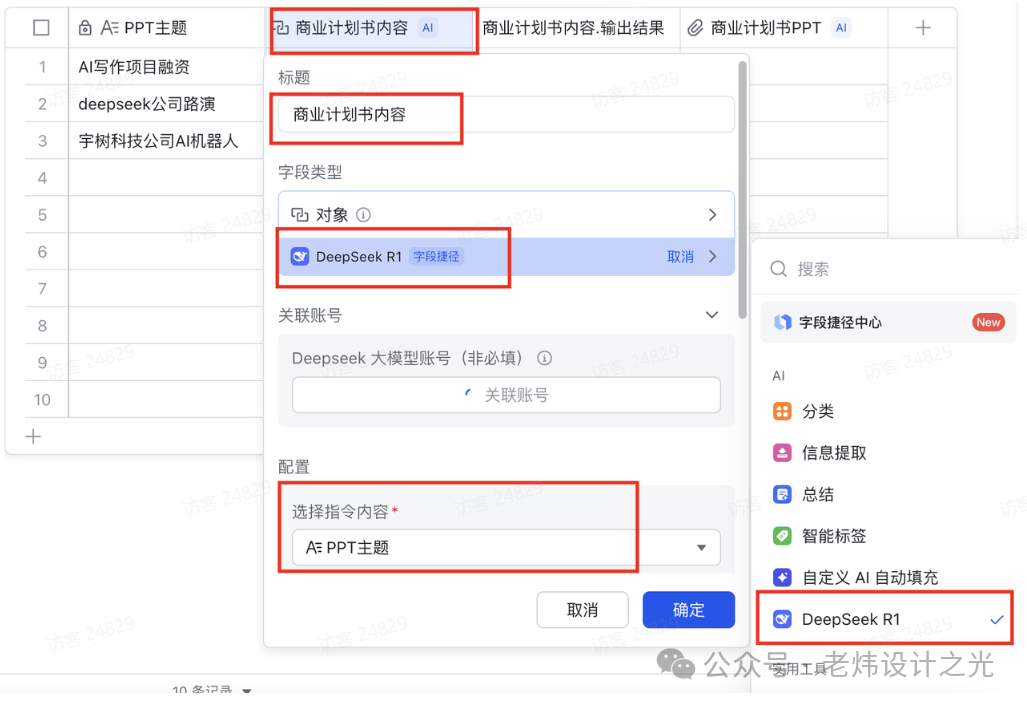Click the green 智能标签 icon
1027x706 pixels.
pyautogui.click(x=782, y=536)
